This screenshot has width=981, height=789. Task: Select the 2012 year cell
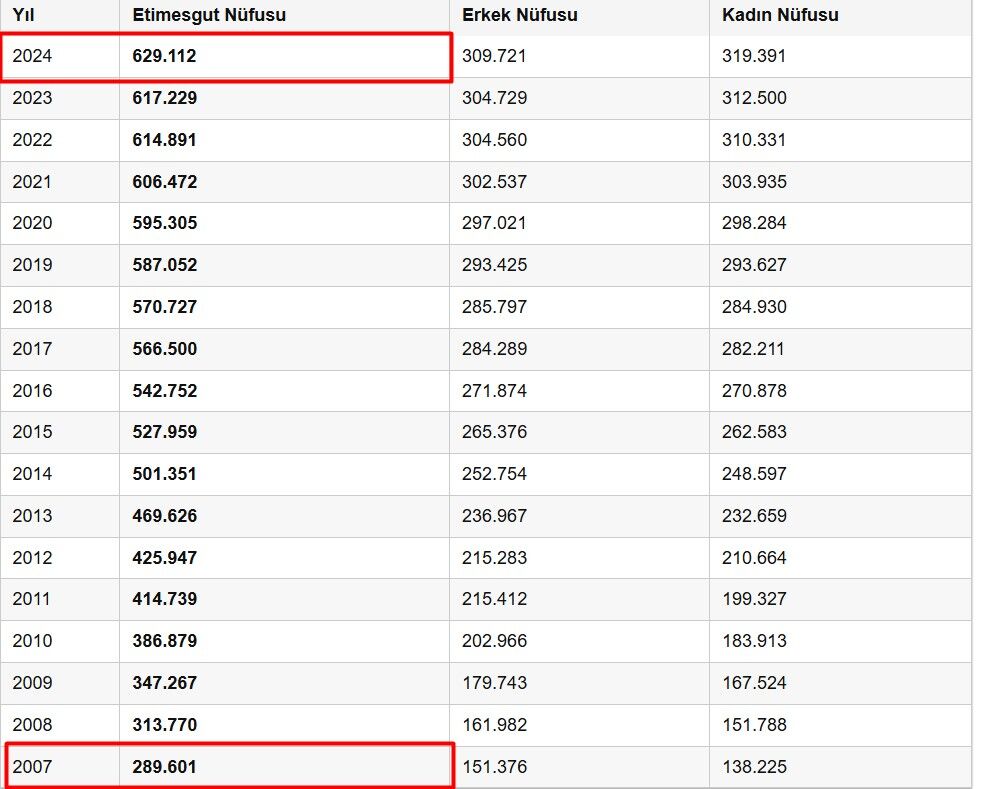click(32, 557)
